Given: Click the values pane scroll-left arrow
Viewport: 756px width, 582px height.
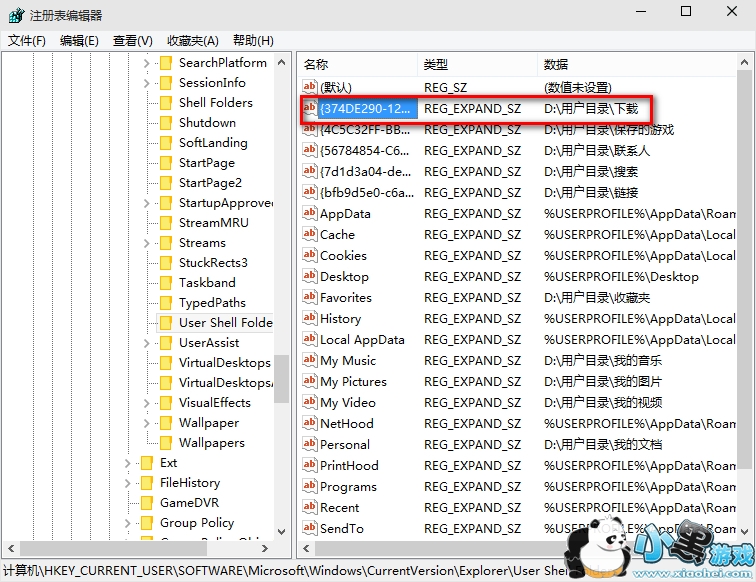Looking at the screenshot, I should [x=306, y=548].
